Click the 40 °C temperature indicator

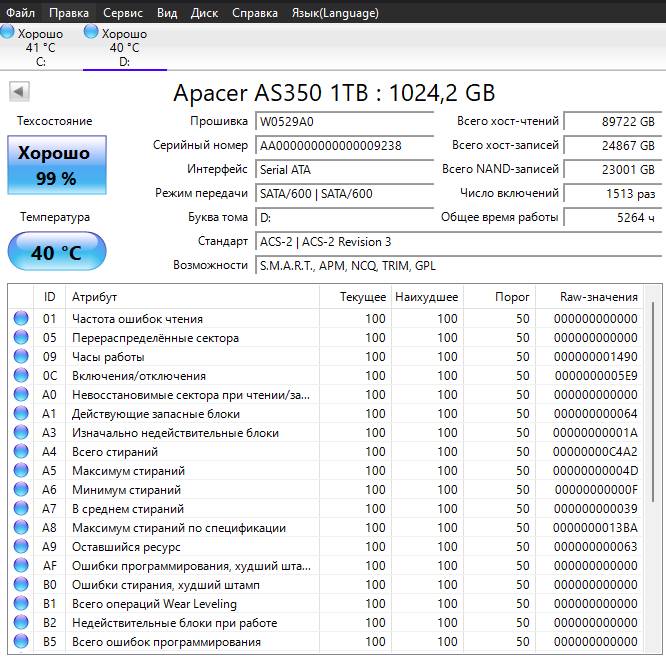click(57, 251)
